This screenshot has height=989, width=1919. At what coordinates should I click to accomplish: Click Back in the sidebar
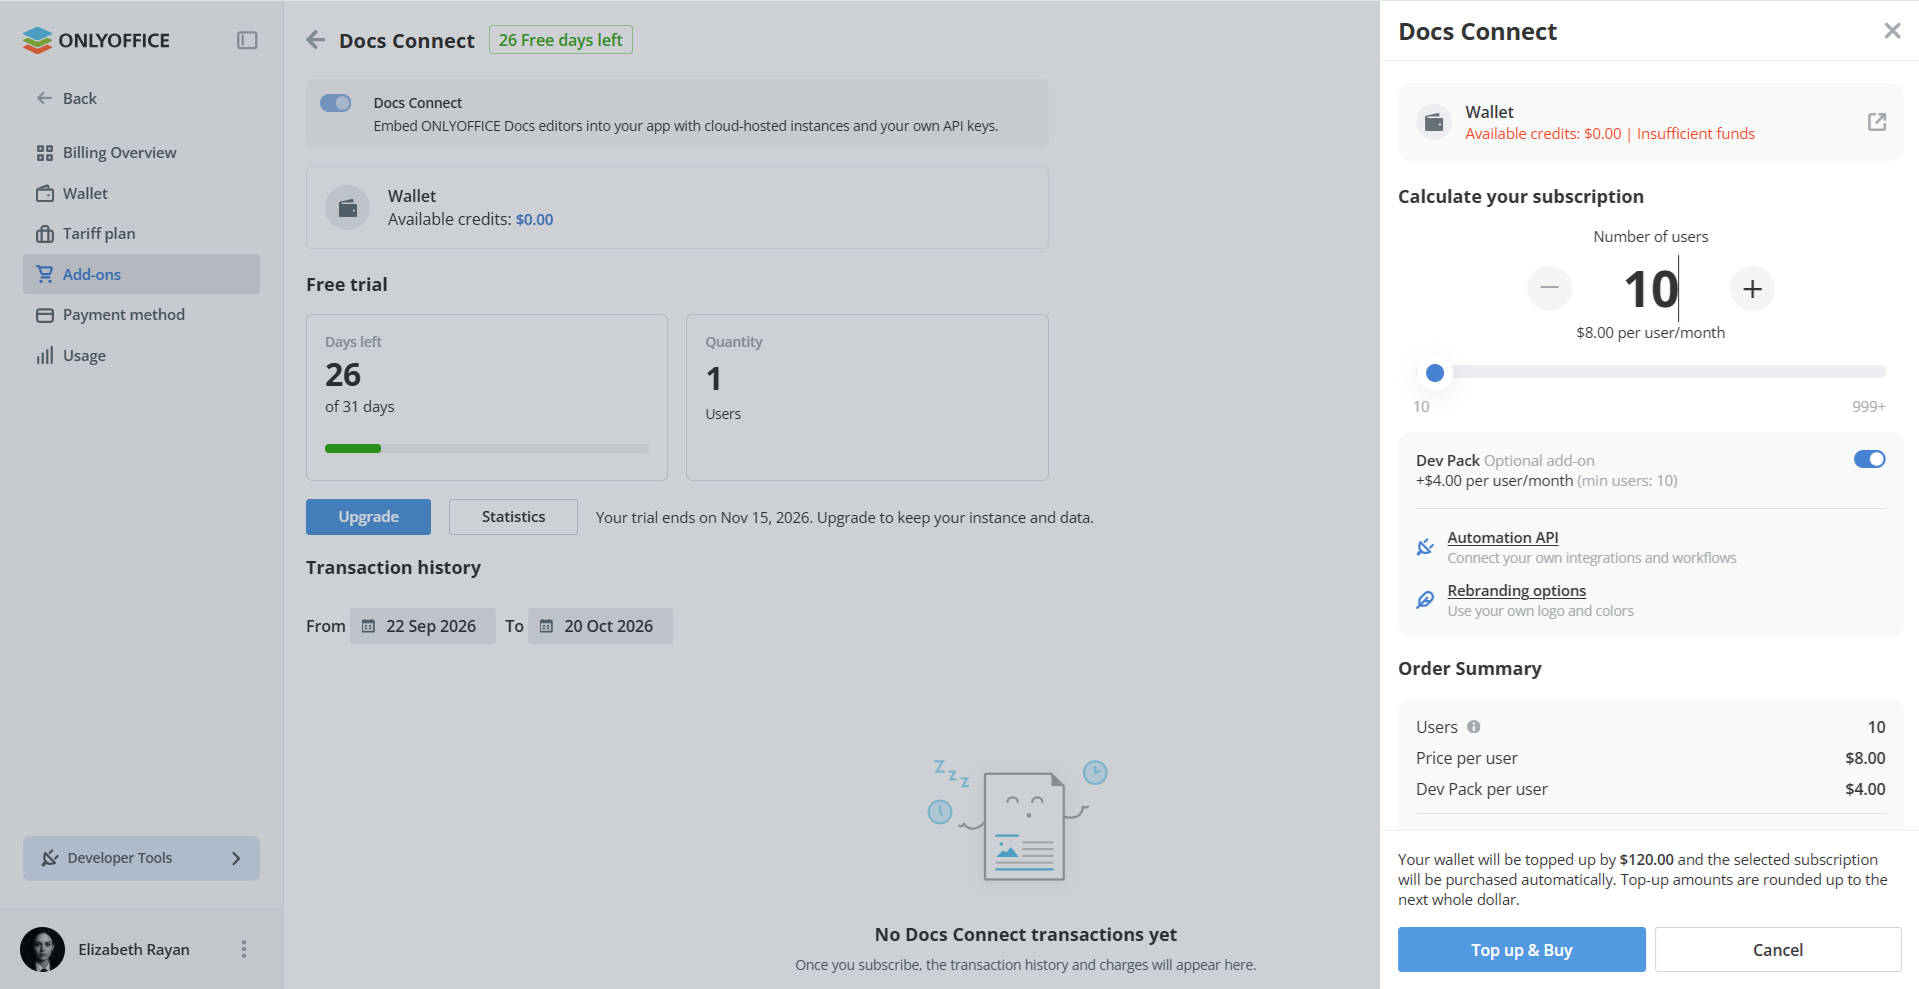click(67, 98)
